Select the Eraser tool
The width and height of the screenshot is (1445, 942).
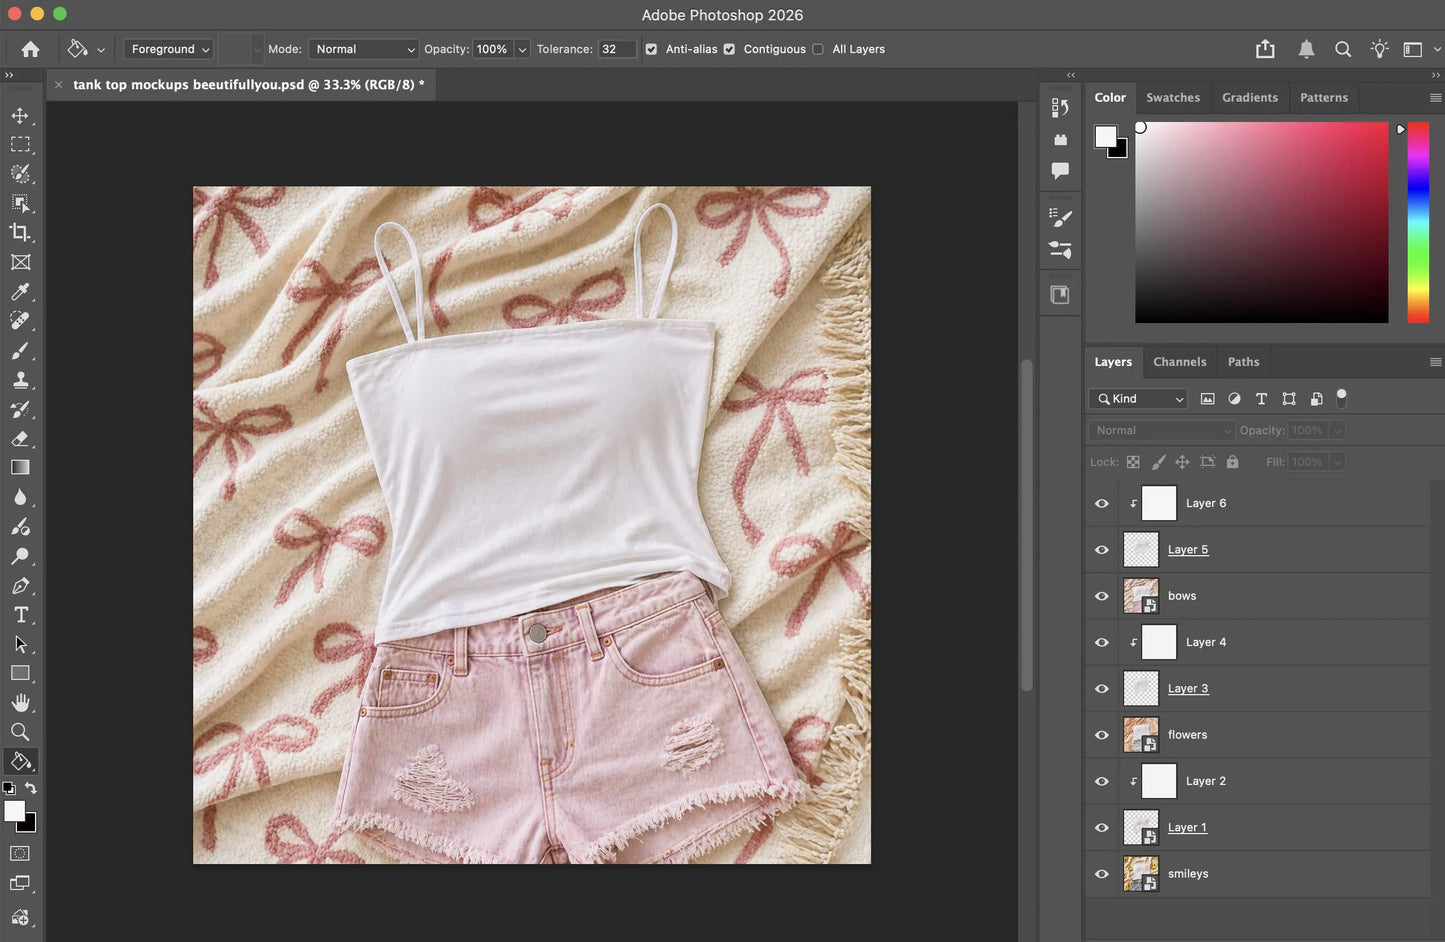coord(20,438)
